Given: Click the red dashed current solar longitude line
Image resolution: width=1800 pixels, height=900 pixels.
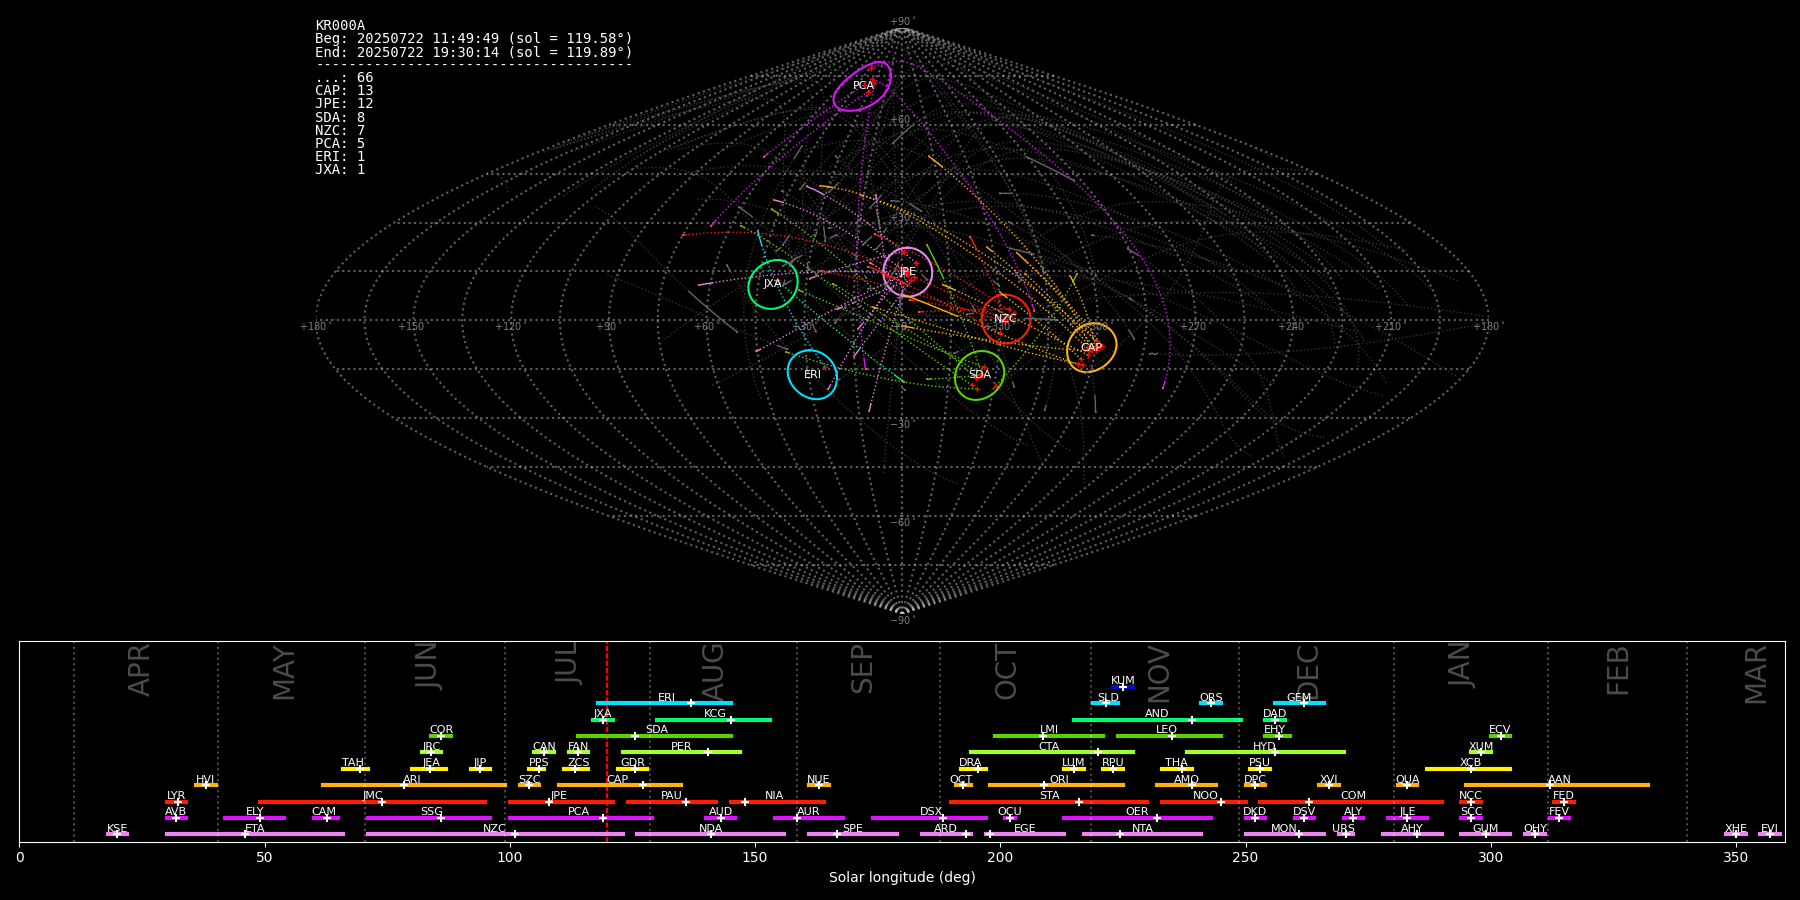Looking at the screenshot, I should point(606,741).
